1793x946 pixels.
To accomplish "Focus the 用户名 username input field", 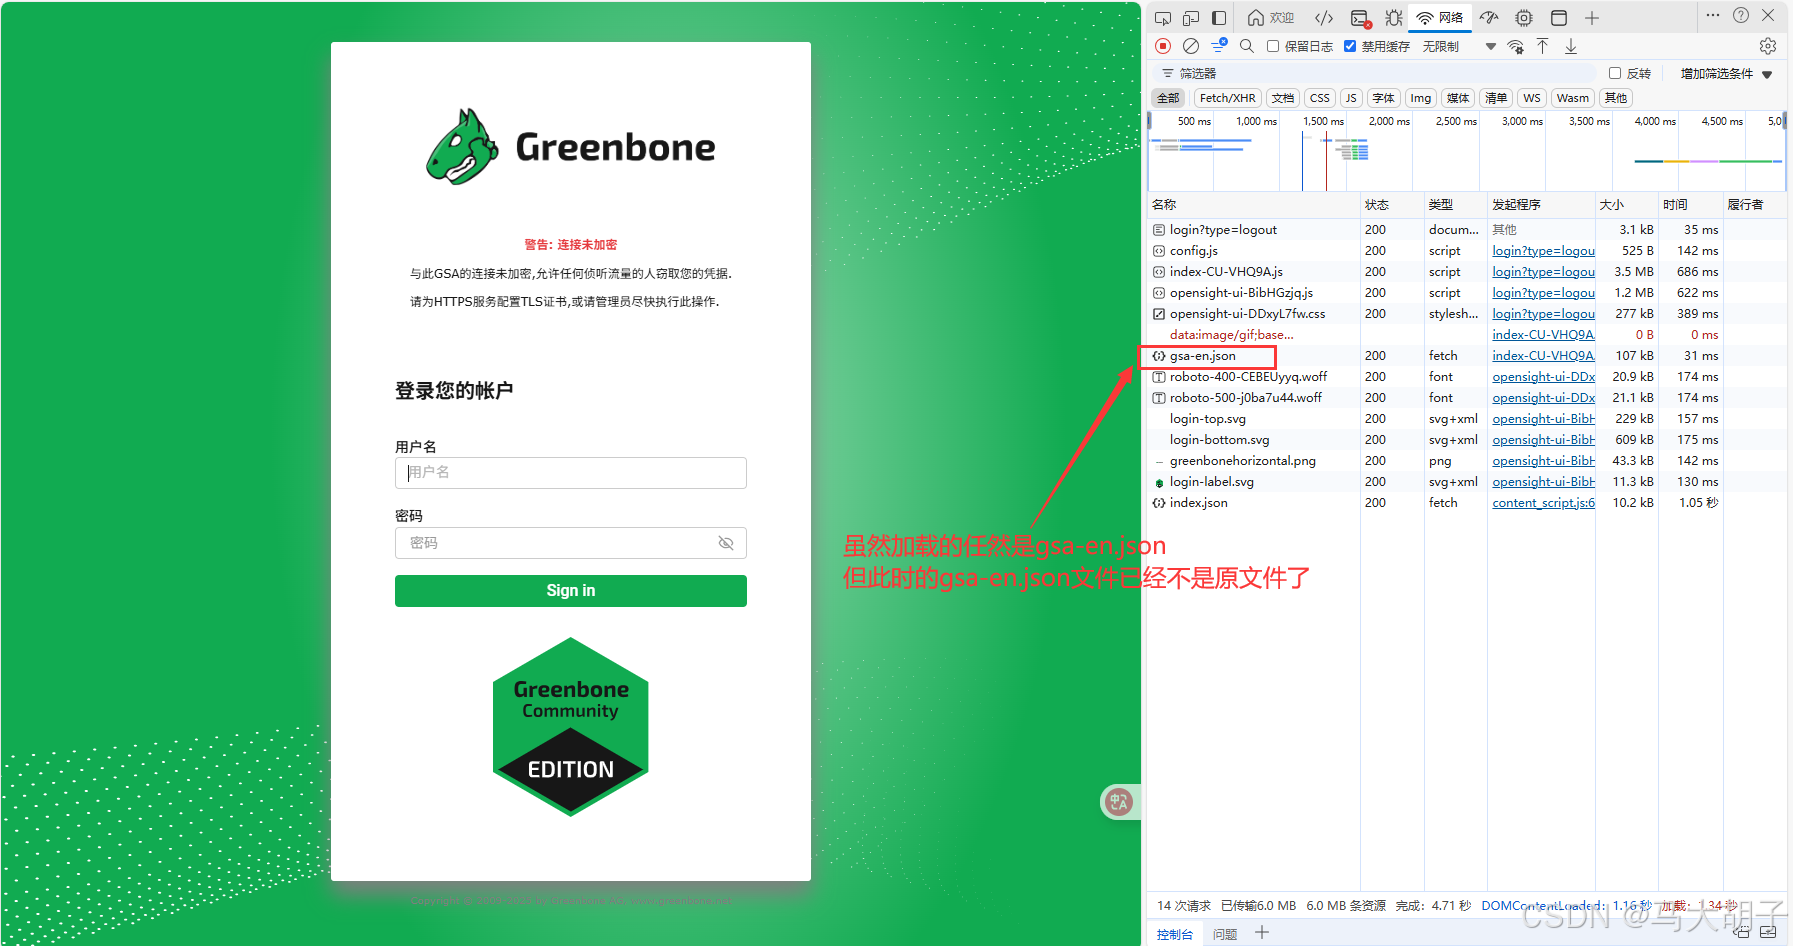I will (x=571, y=473).
